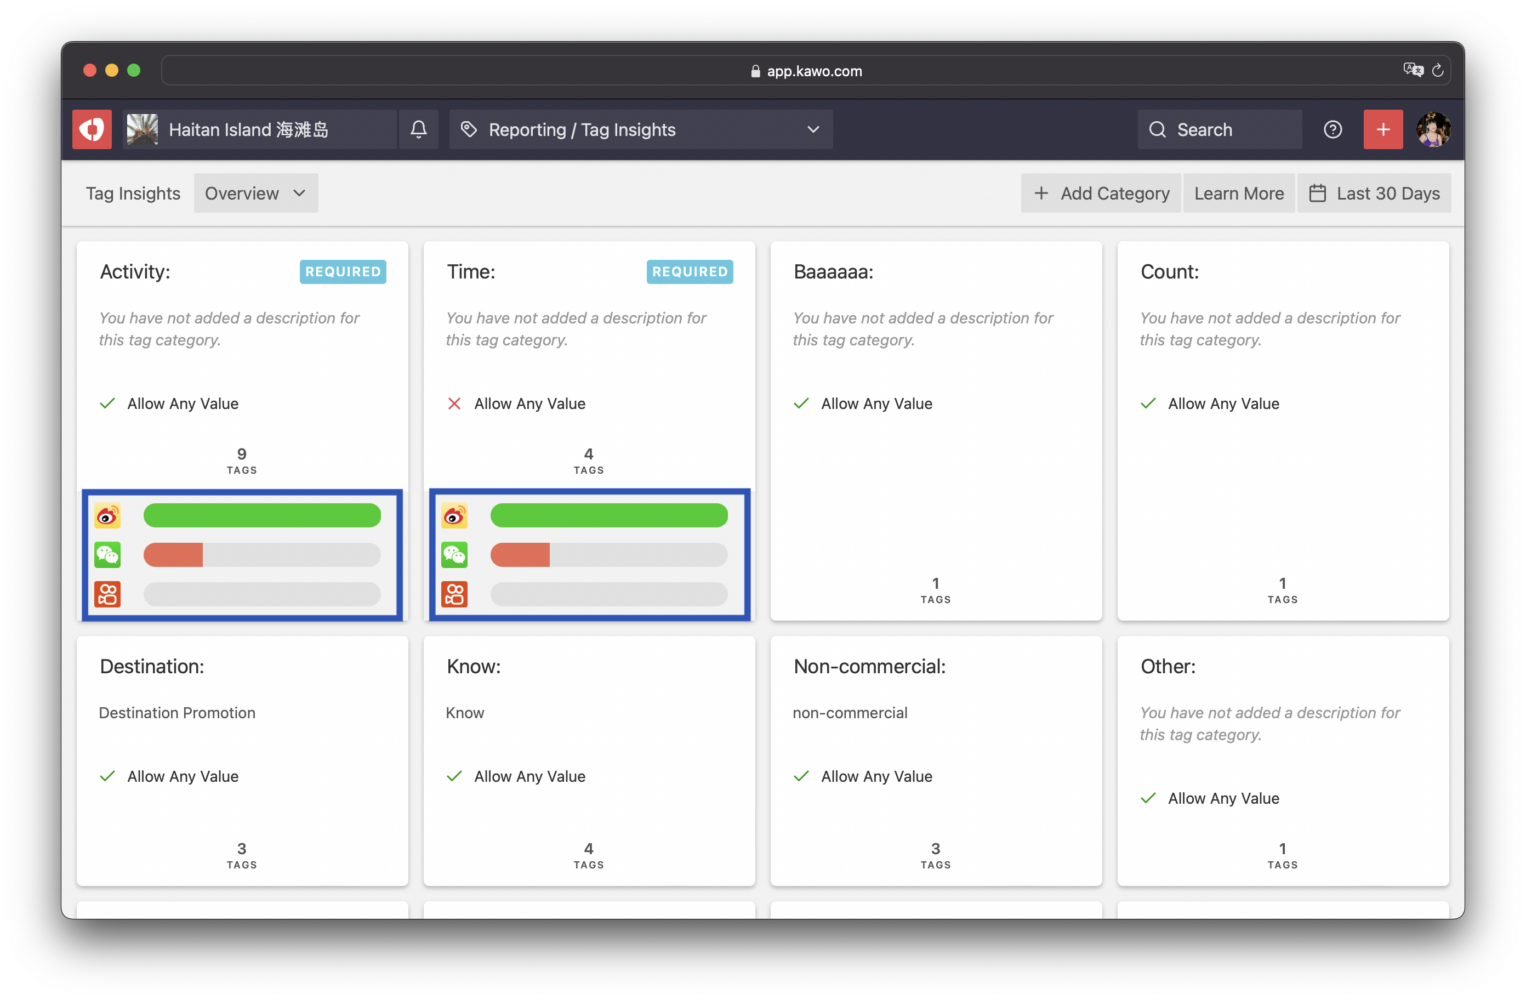Select the WeChat icon in Time card
Viewport: 1526px width, 1000px height.
click(455, 554)
